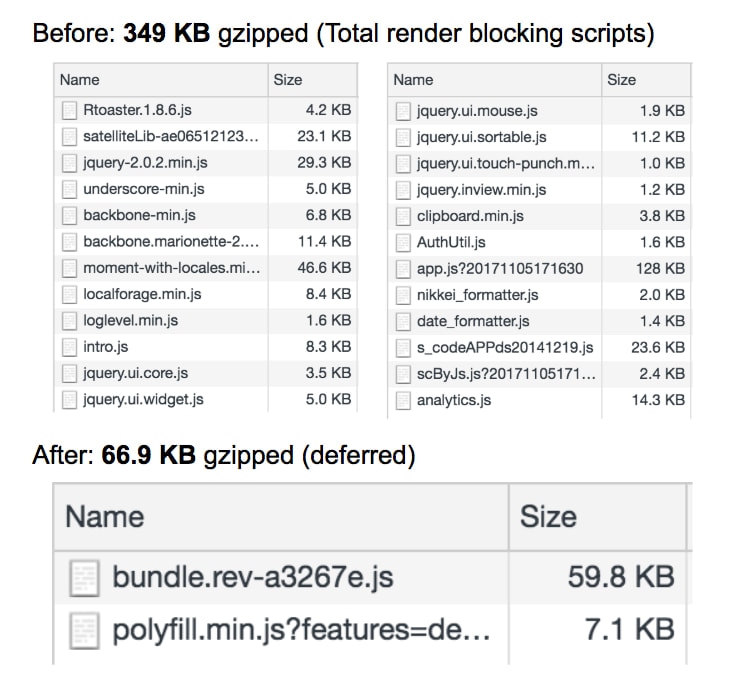Click file icon next to polyfill.min.js

pos(84,629)
